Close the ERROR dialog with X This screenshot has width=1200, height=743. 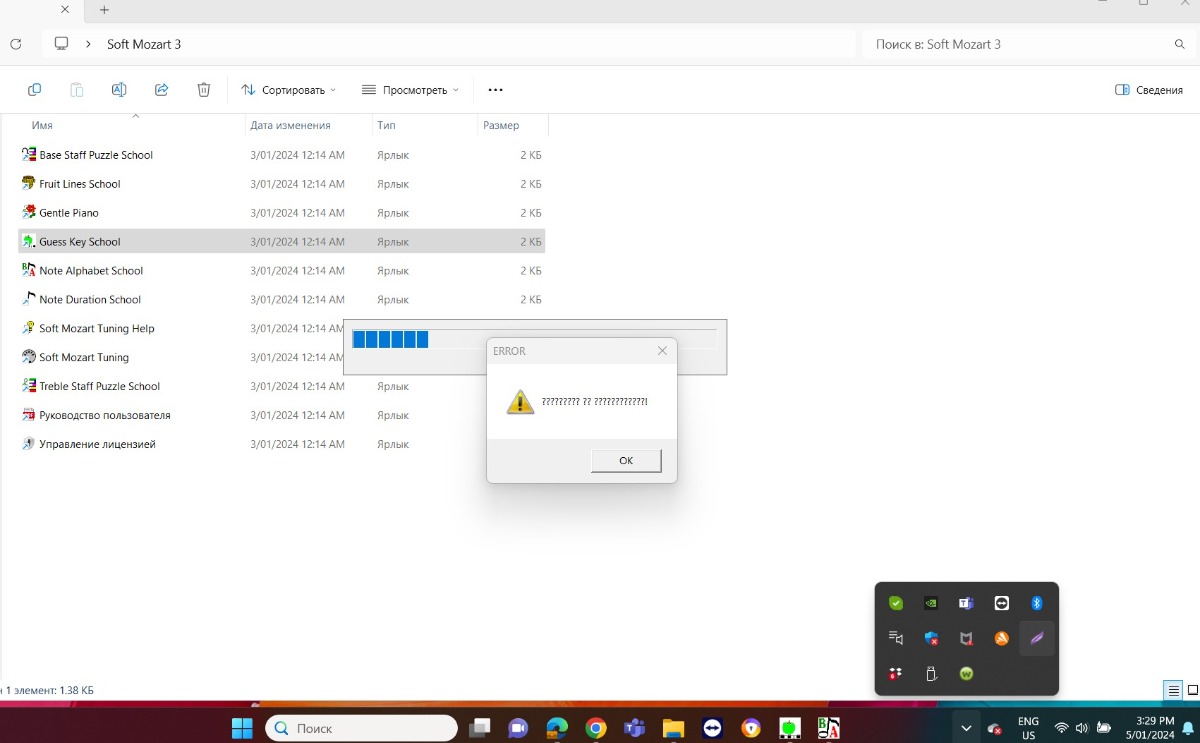click(662, 351)
